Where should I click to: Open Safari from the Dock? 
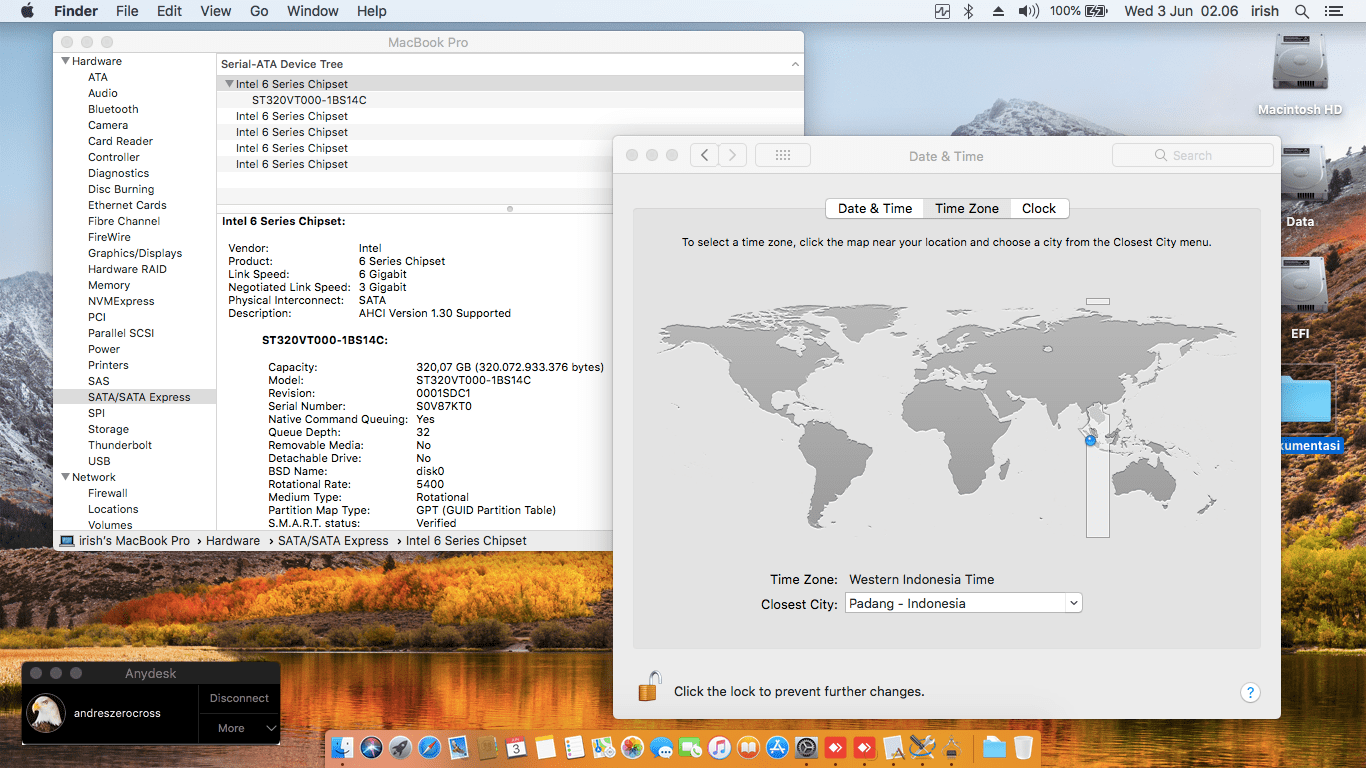pos(429,747)
